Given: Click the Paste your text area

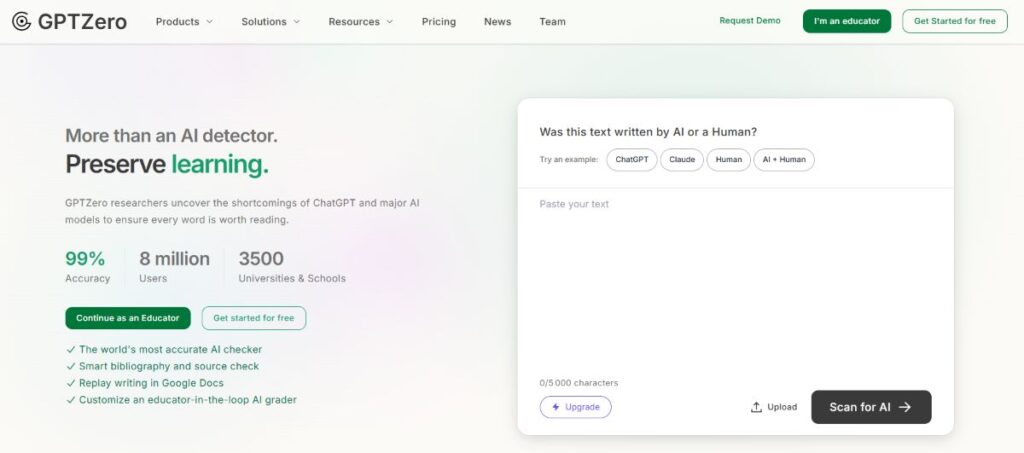Looking at the screenshot, I should pos(735,281).
